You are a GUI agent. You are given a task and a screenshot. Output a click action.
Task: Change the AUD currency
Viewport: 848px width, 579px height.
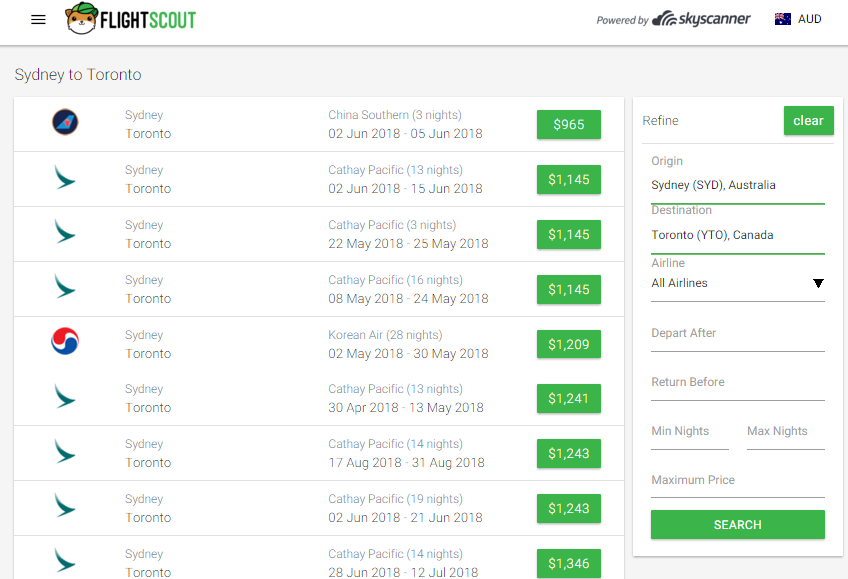[x=809, y=19]
